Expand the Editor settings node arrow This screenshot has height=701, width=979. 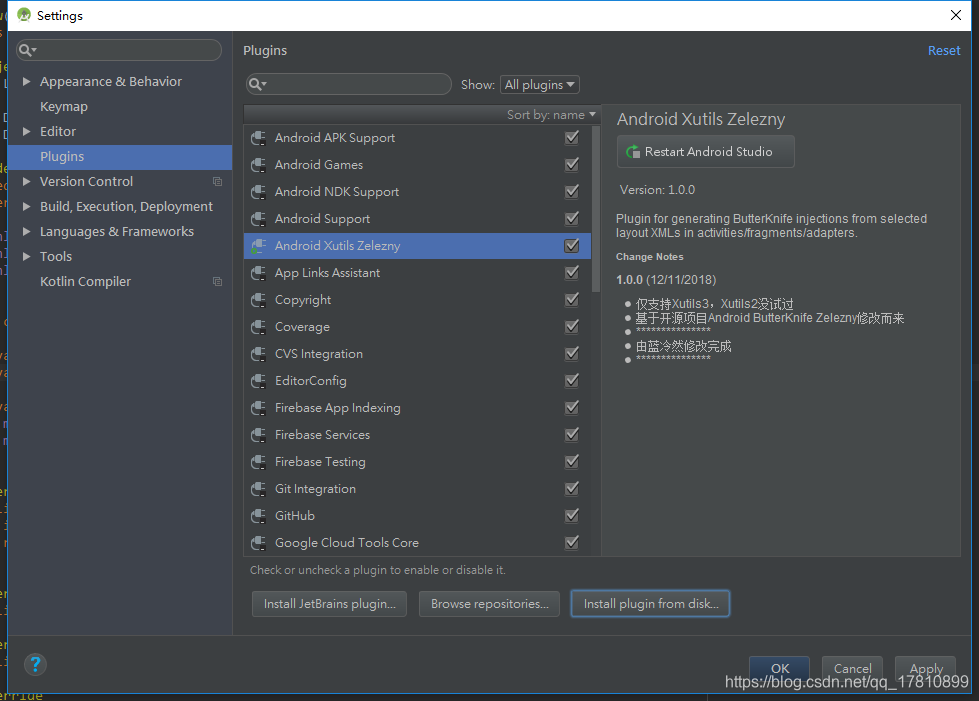26,131
